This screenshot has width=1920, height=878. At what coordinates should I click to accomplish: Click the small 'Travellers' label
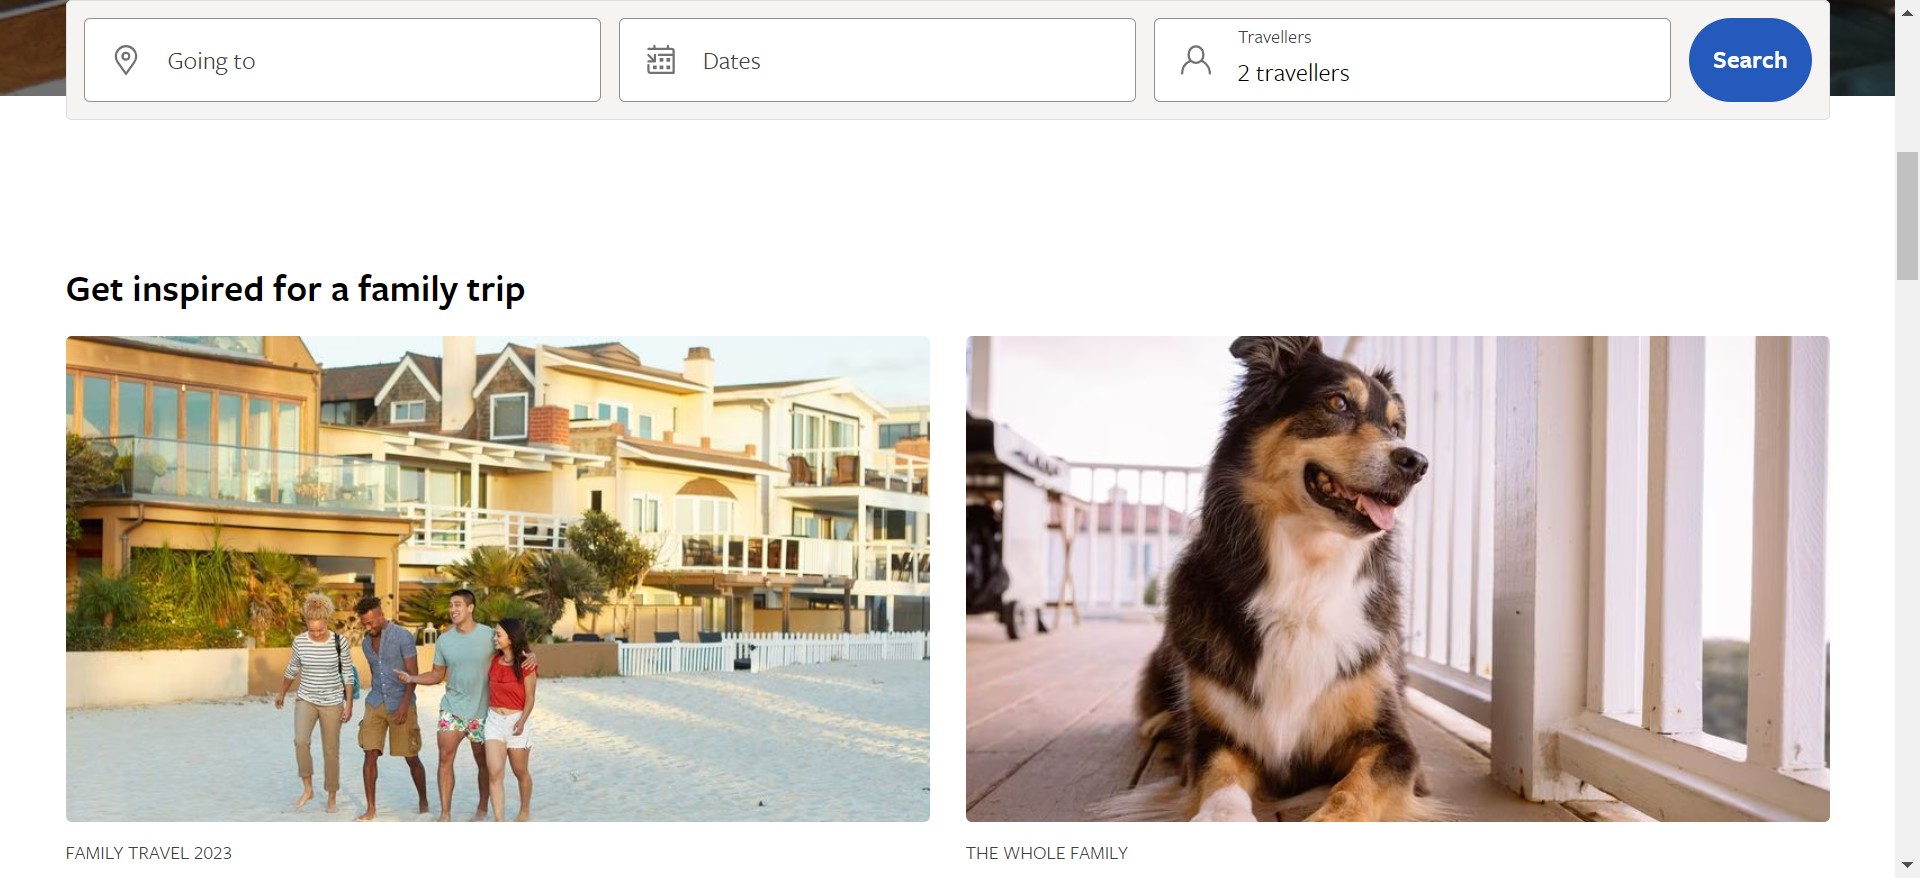[x=1274, y=37]
